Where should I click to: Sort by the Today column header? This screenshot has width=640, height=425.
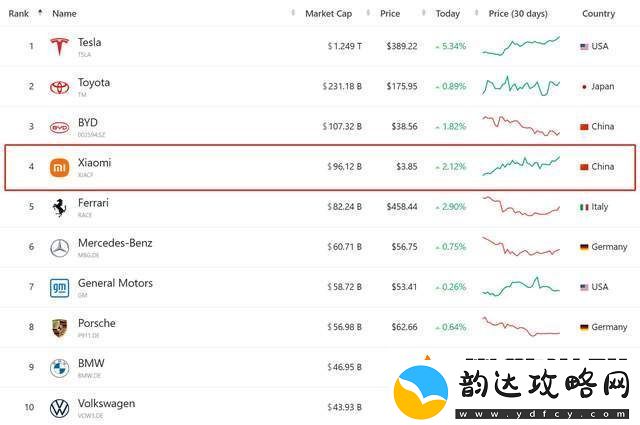[x=447, y=13]
